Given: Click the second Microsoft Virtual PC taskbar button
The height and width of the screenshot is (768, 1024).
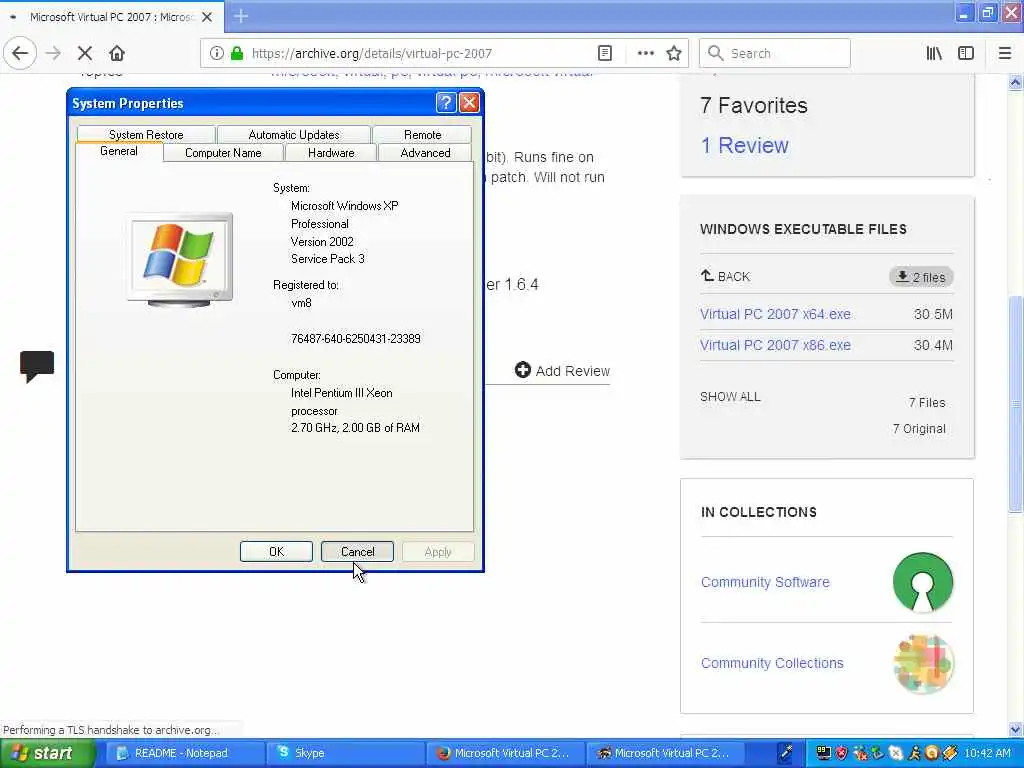Looking at the screenshot, I should pyautogui.click(x=664, y=753).
